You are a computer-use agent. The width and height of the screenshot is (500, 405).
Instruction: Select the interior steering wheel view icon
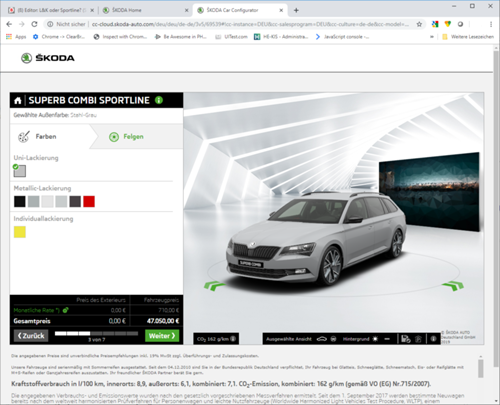coord(333,339)
